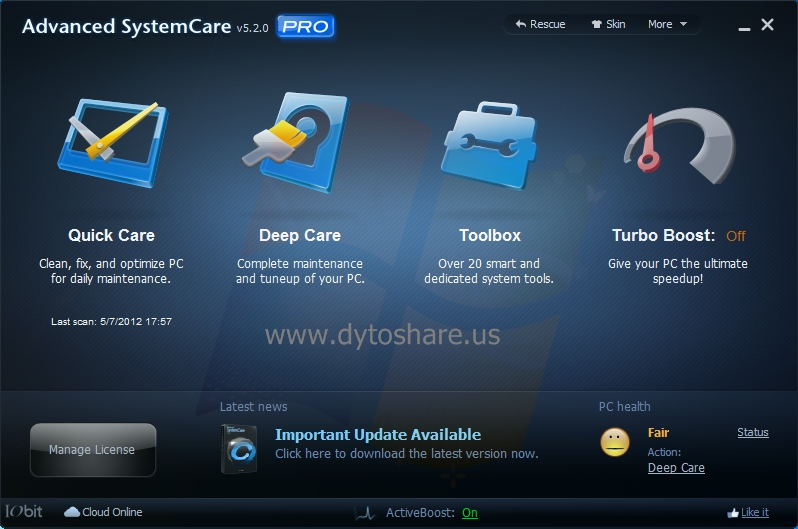Open Cloud Online in the status bar
Viewport: 798px width, 529px height.
(x=103, y=512)
